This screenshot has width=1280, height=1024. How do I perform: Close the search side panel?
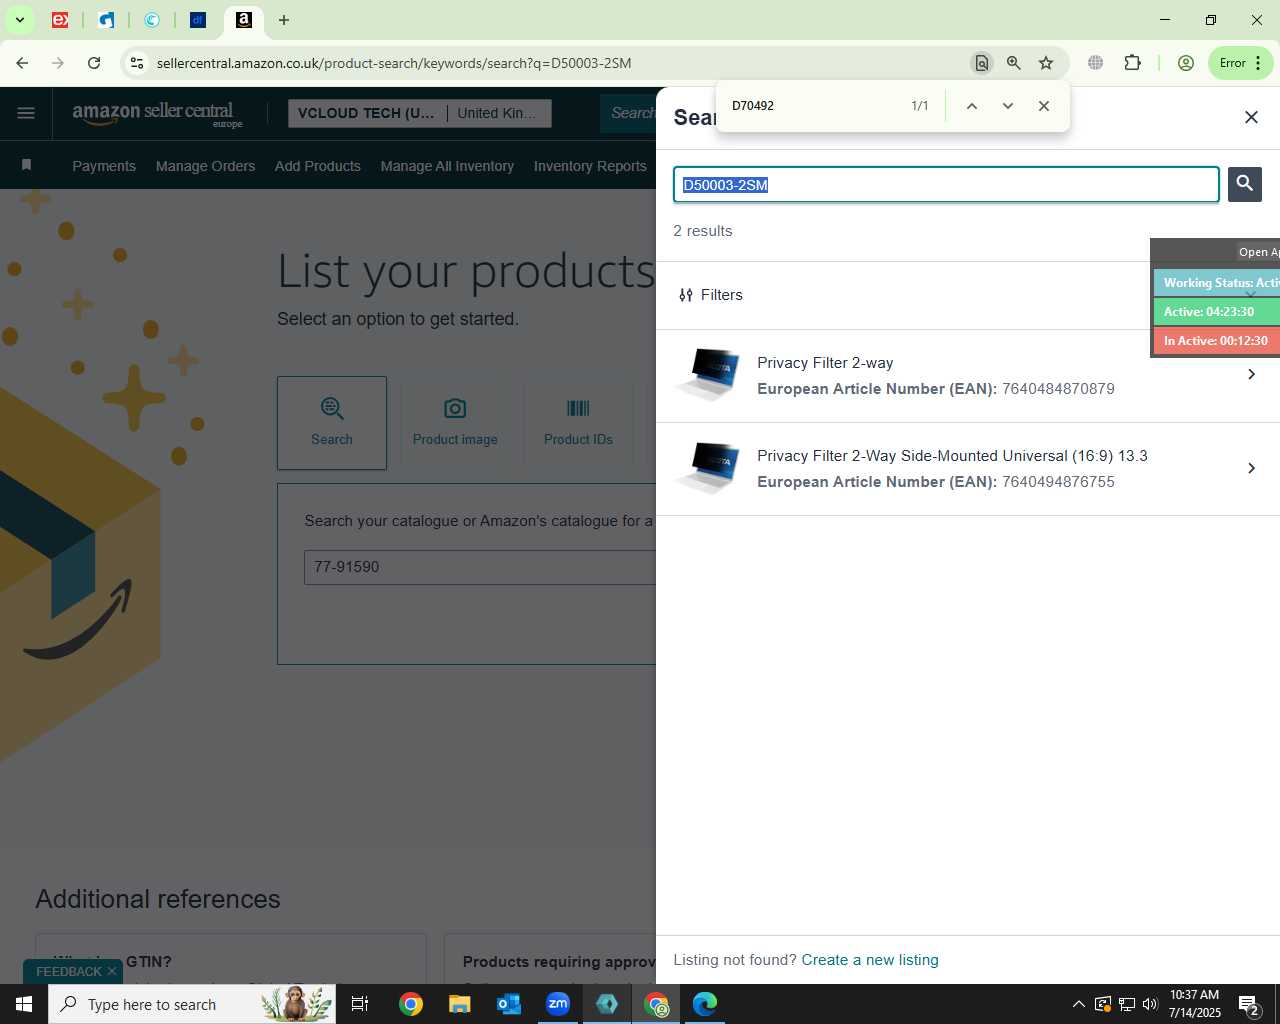(1251, 117)
